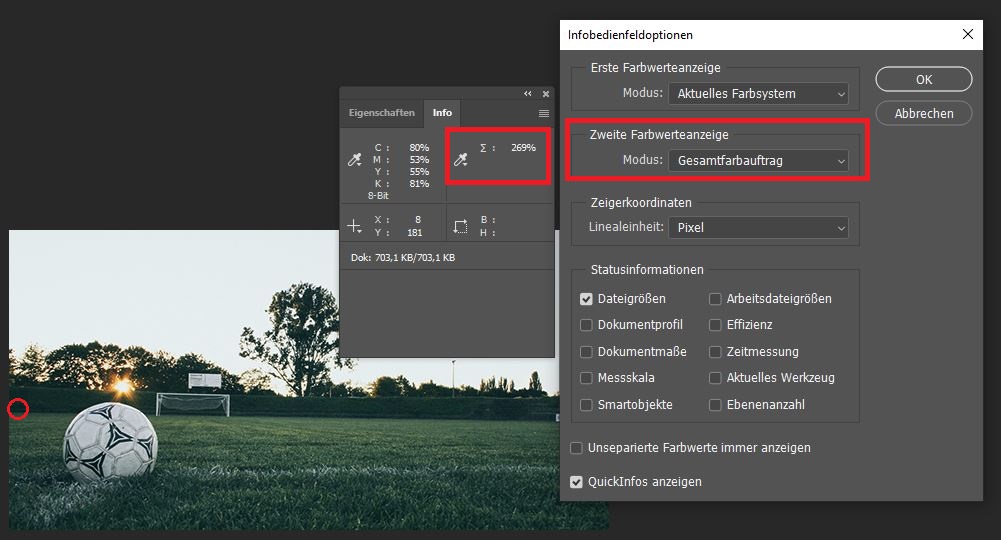1001x540 pixels.
Task: Open the Erste Farbwerteanzeige Modus dropdown
Action: pyautogui.click(x=757, y=94)
